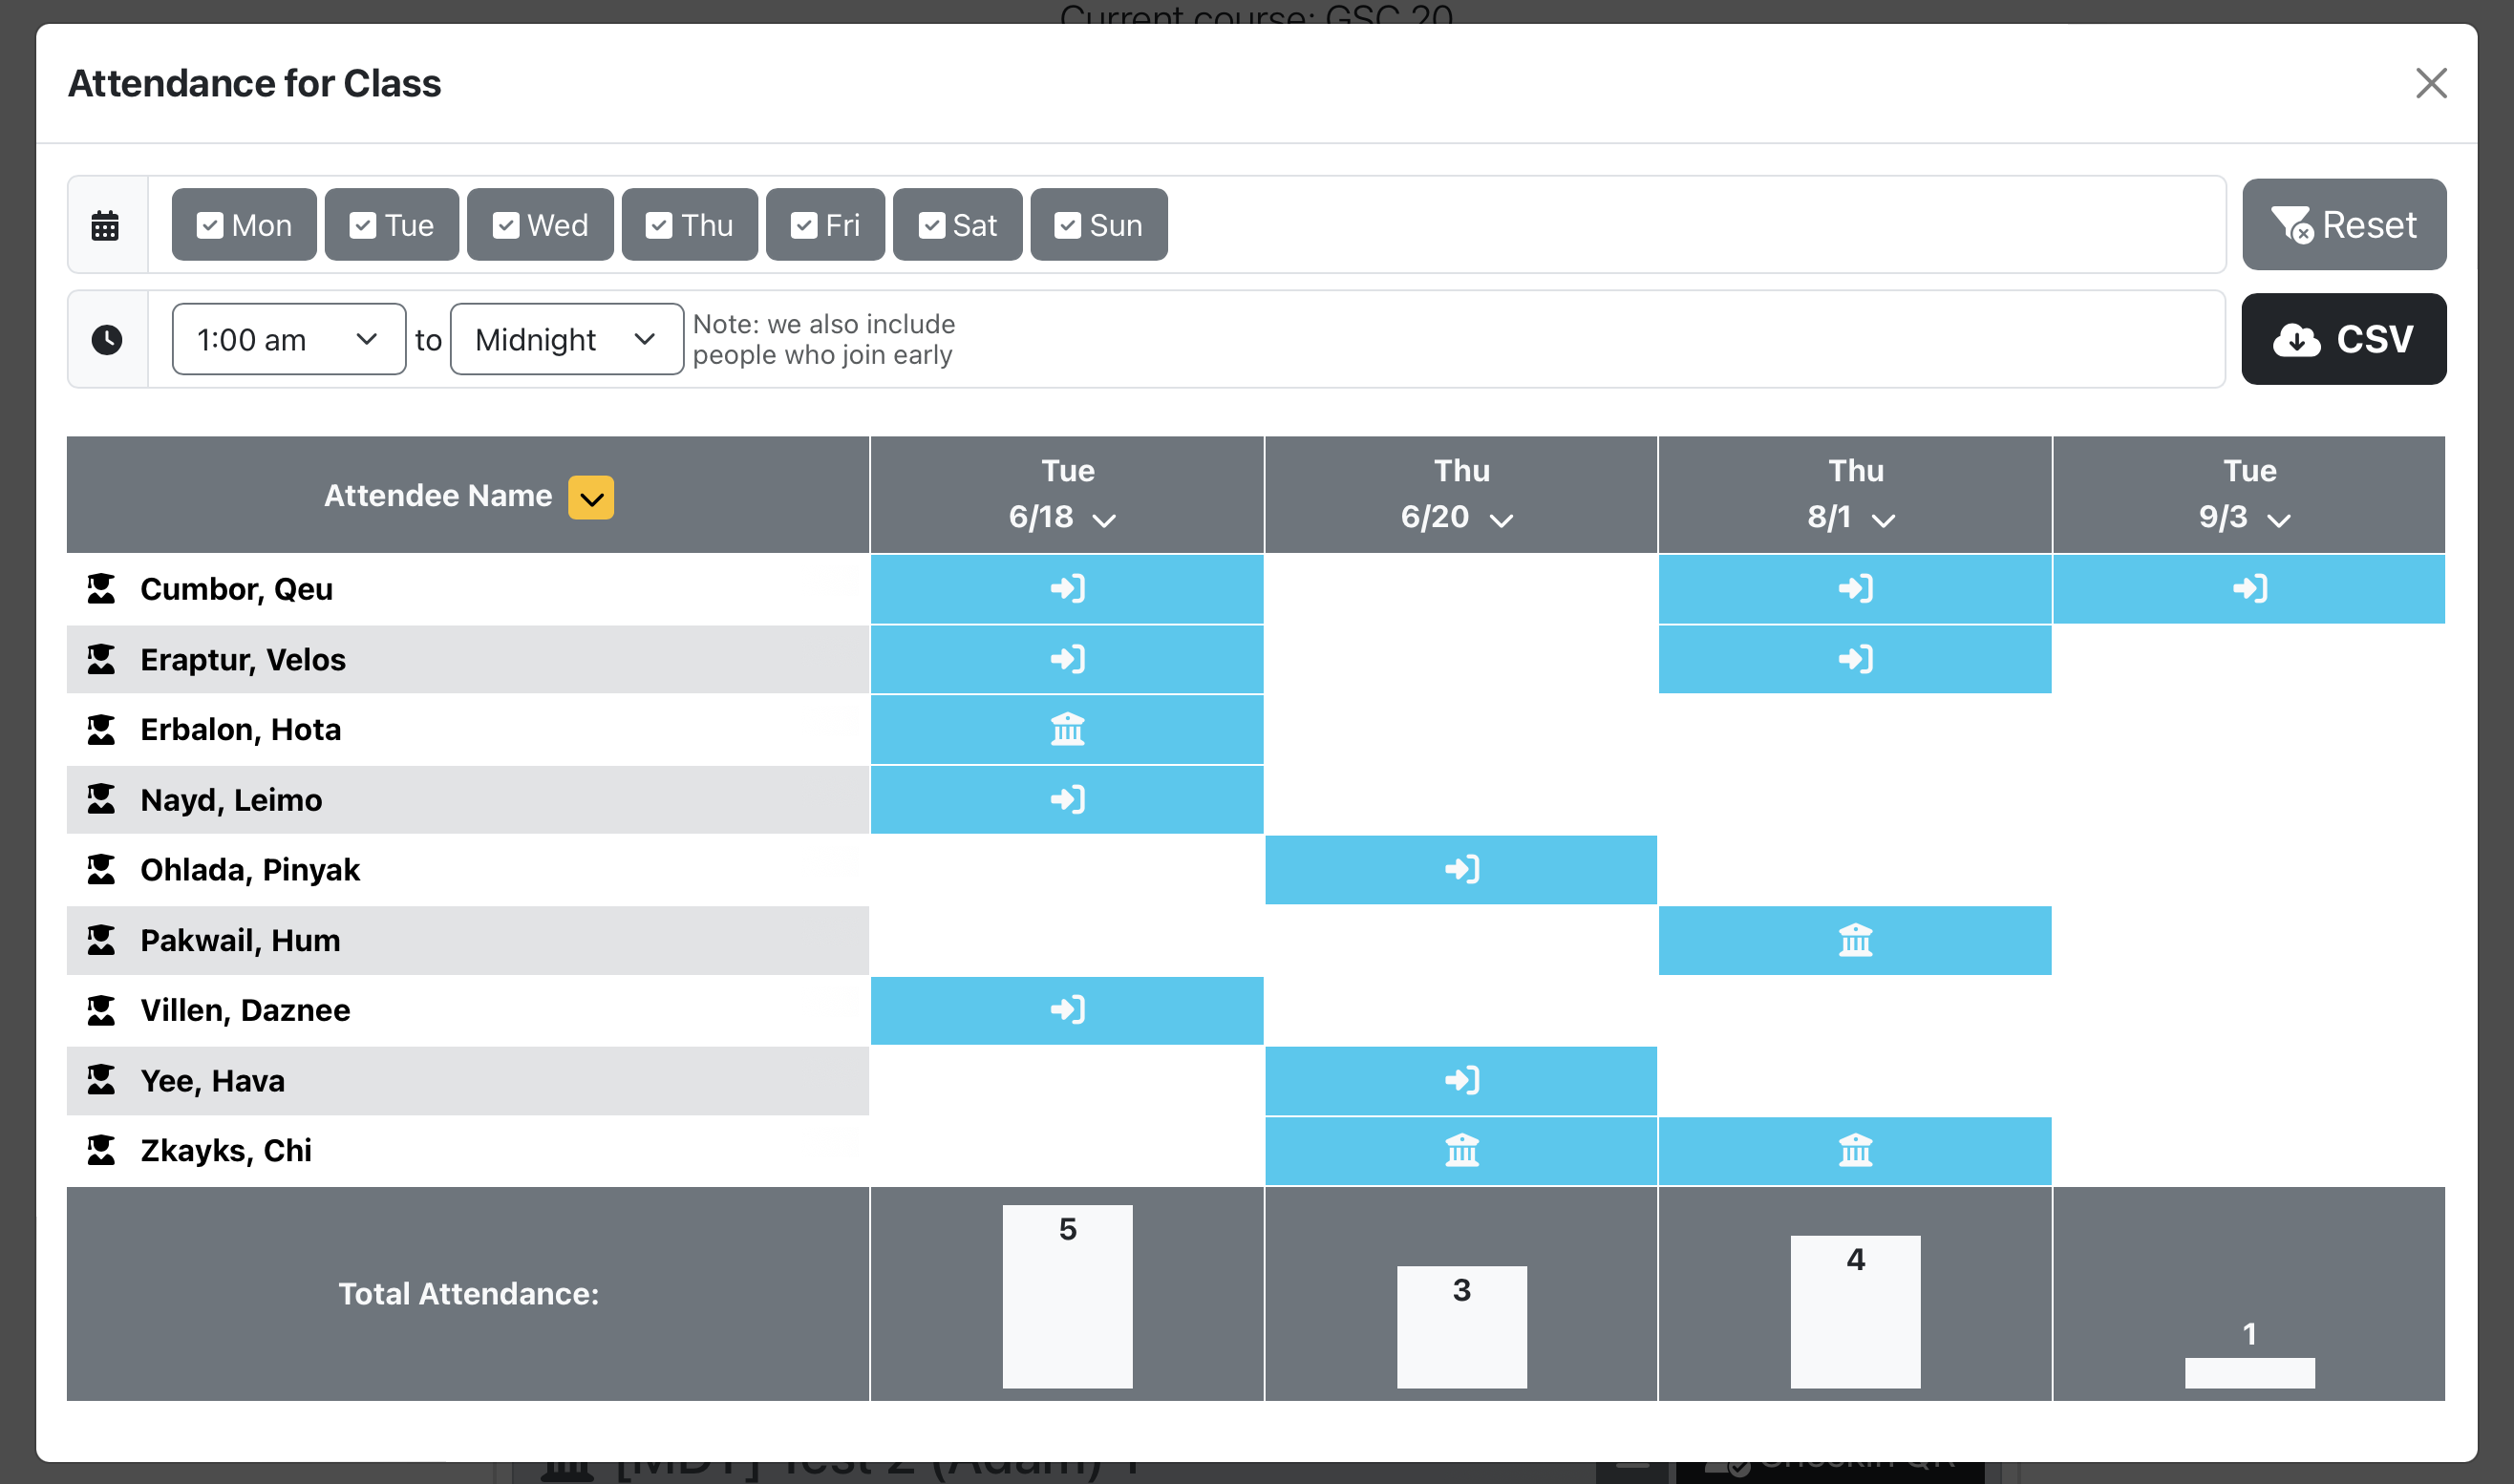The image size is (2514, 1484).
Task: Uncheck the Tue day filter
Action: [x=391, y=225]
